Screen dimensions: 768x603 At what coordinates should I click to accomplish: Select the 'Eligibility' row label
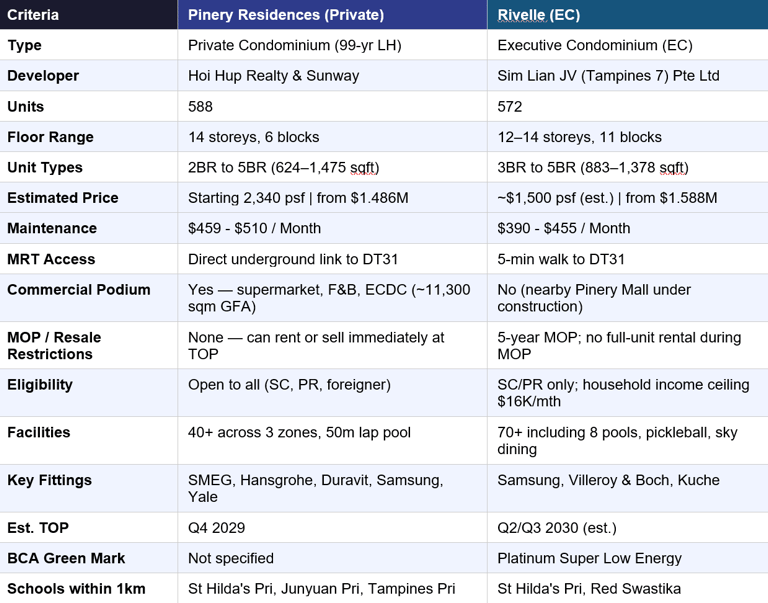coord(89,393)
